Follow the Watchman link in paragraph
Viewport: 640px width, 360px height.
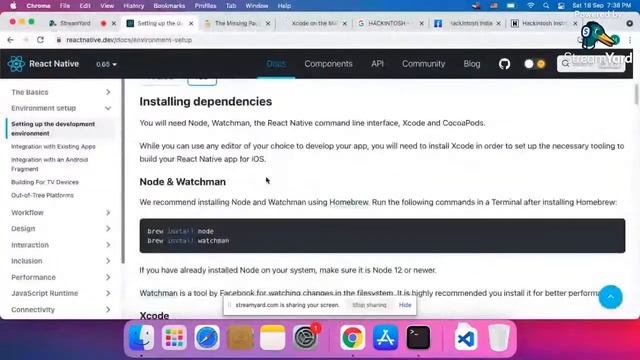[158, 293]
